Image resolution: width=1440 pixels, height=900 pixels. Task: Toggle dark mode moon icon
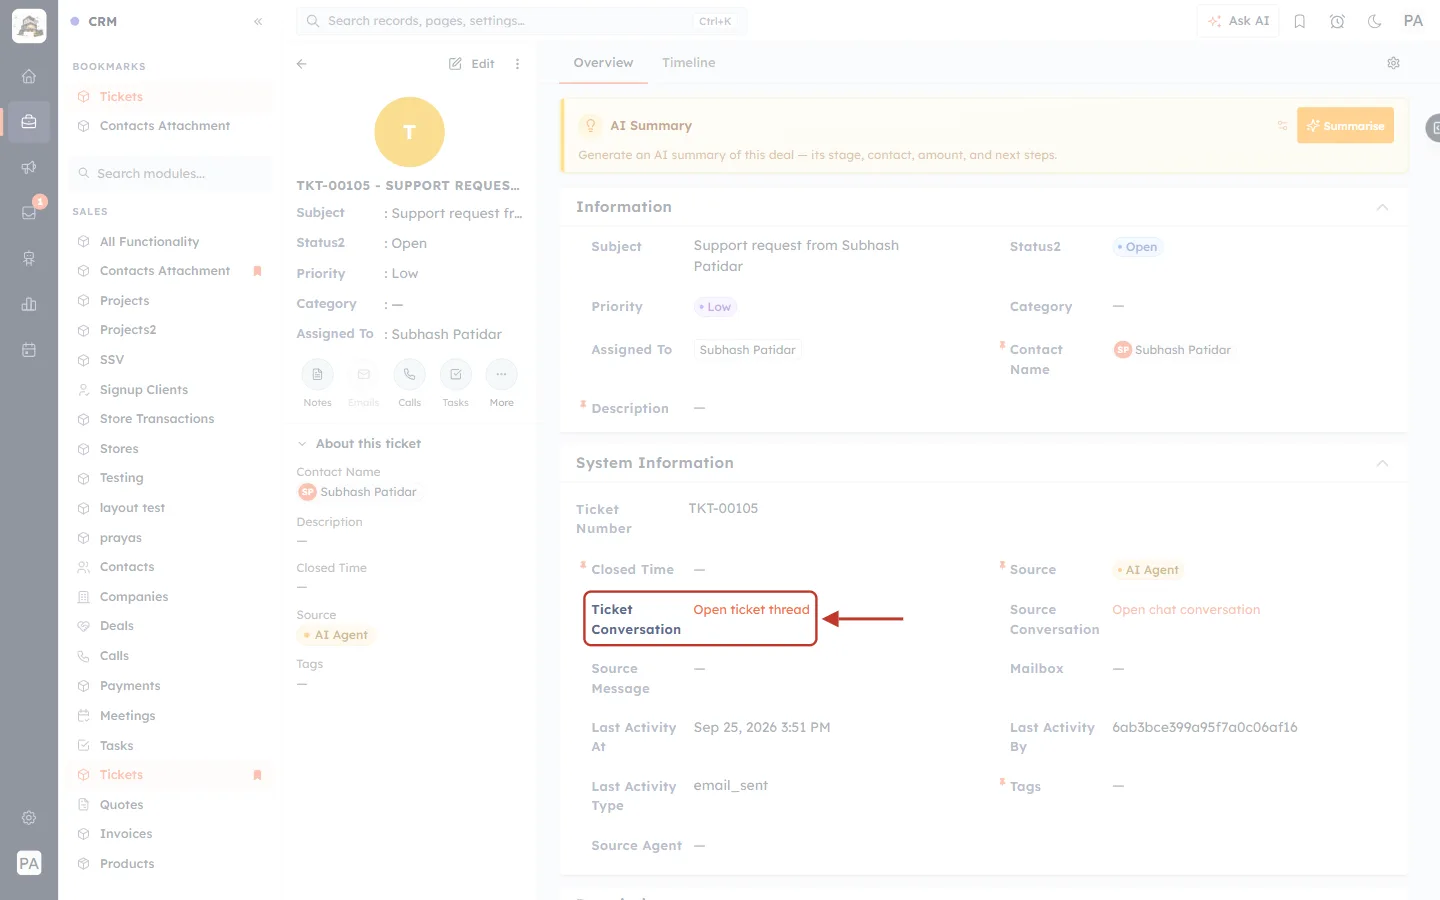(x=1374, y=21)
